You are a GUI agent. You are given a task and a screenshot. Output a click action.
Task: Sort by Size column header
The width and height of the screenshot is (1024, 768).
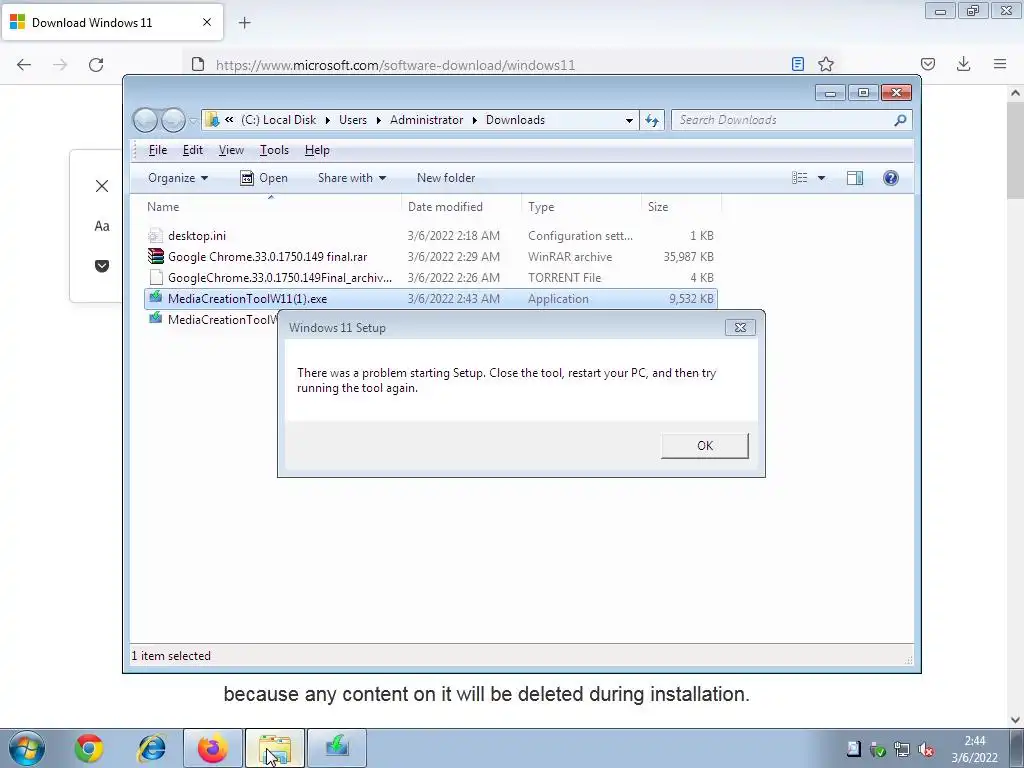click(x=681, y=207)
